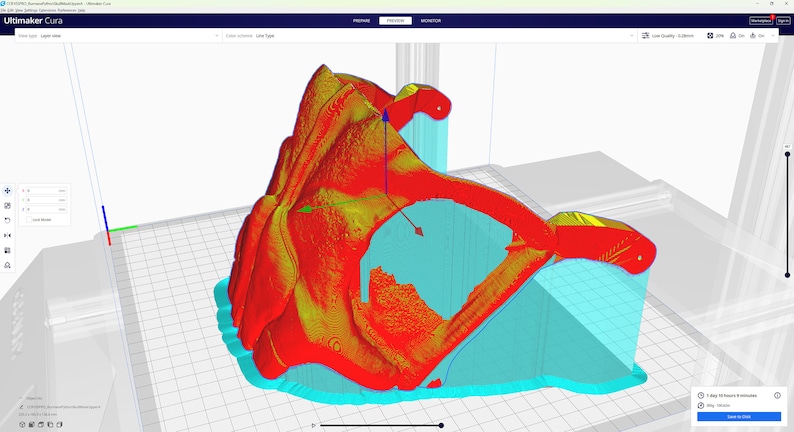
Task: Switch to right side view icon
Action: click(59, 424)
